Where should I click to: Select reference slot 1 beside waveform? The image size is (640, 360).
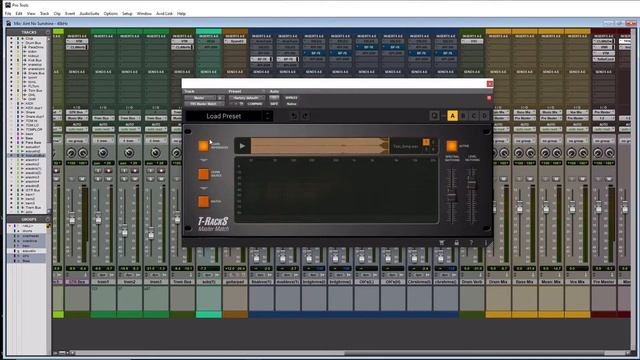pos(426,142)
